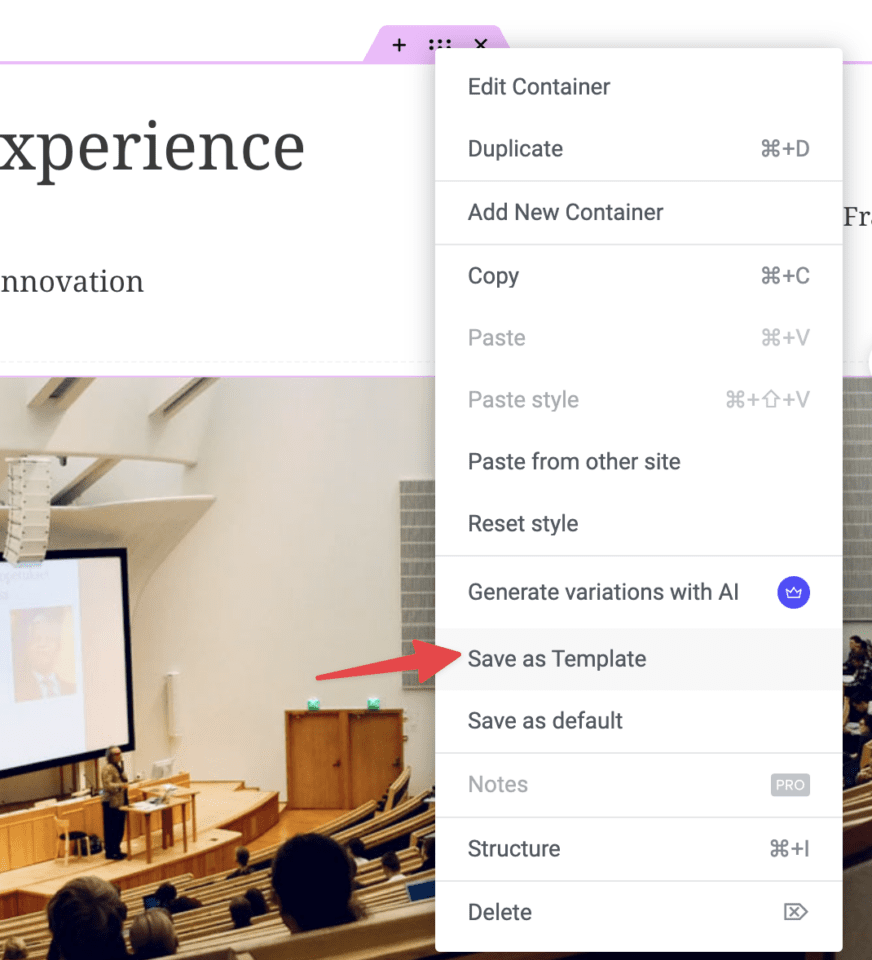Choose Paste from other site
Screen dimensions: 872x960
[x=574, y=462]
